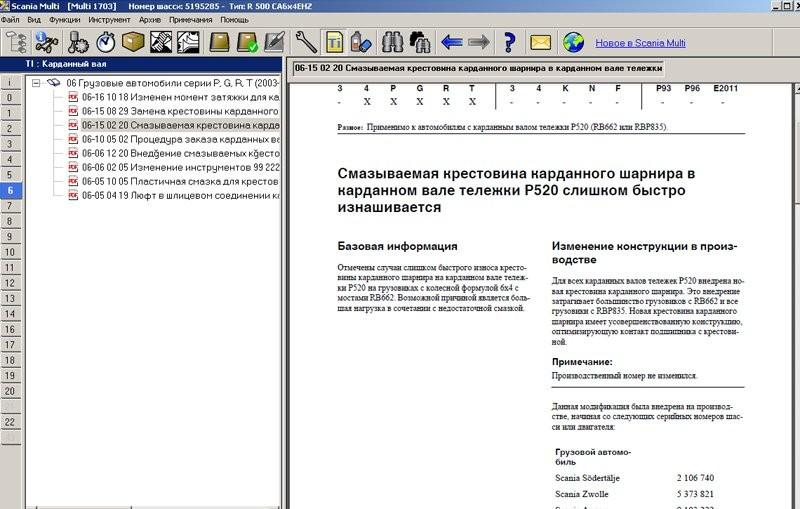Switch to group tab 2

10,129
